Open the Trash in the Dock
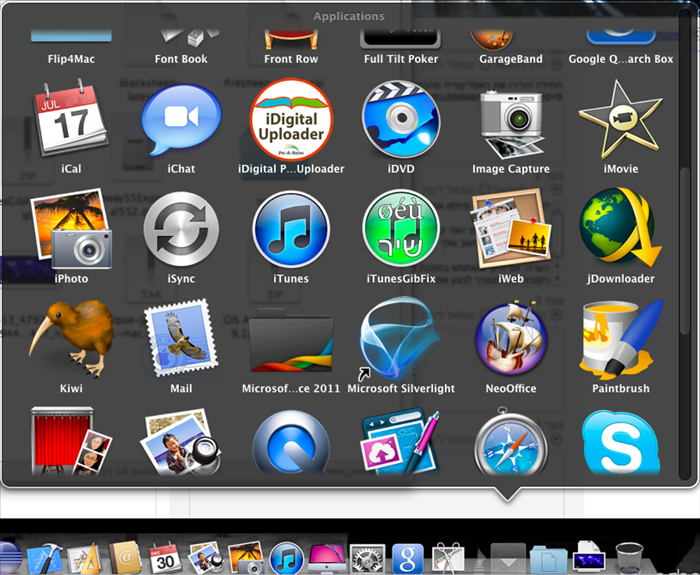The height and width of the screenshot is (575, 700). click(x=629, y=558)
